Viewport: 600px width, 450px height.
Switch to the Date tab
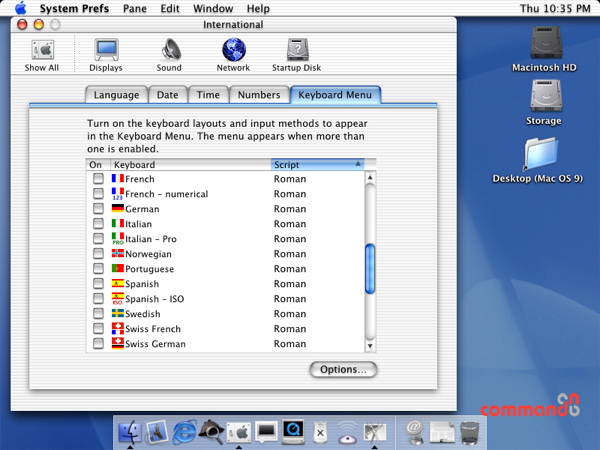tap(168, 95)
